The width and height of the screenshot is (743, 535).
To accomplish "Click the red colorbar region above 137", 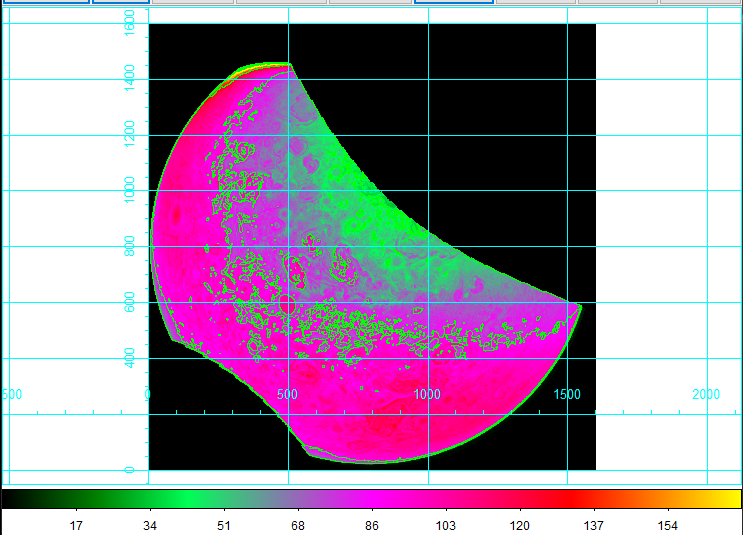I will (x=594, y=498).
